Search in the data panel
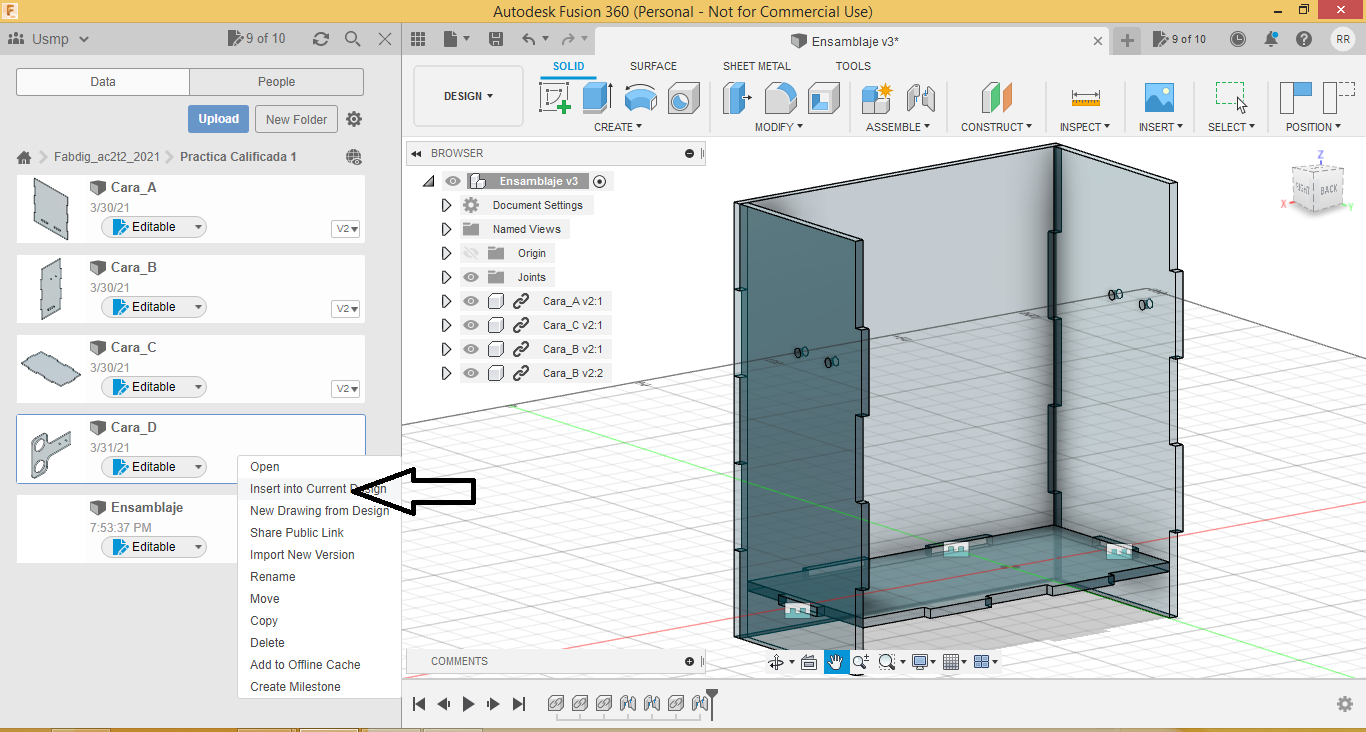The height and width of the screenshot is (732, 1366). [353, 39]
